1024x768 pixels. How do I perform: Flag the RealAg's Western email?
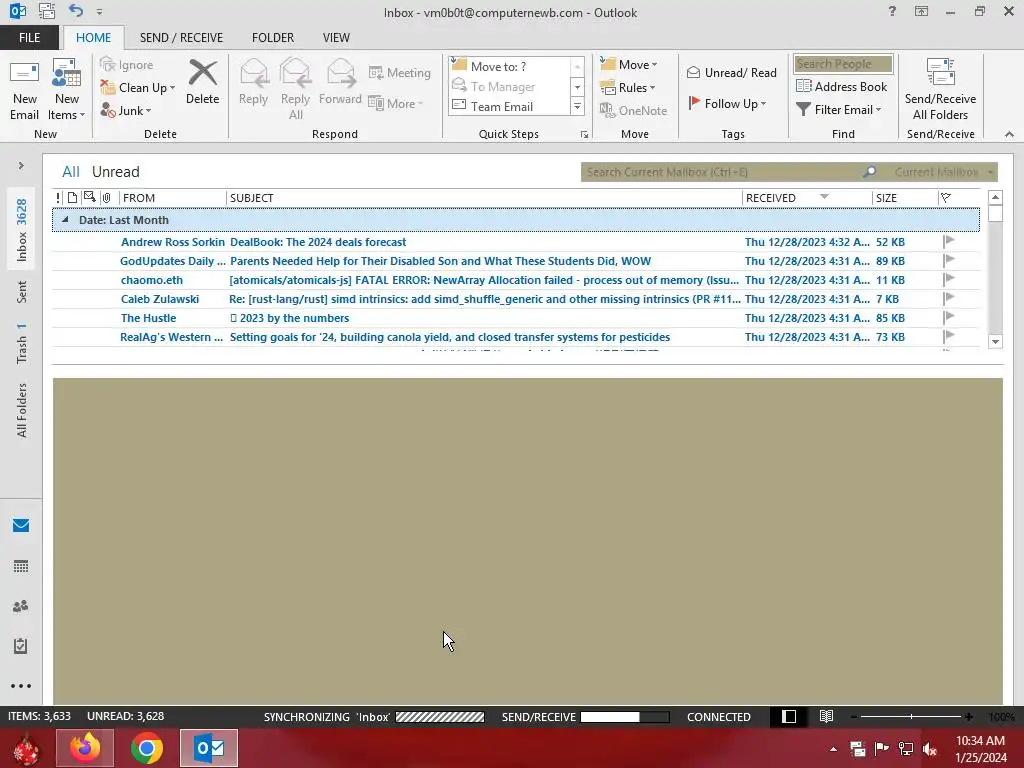tap(949, 337)
